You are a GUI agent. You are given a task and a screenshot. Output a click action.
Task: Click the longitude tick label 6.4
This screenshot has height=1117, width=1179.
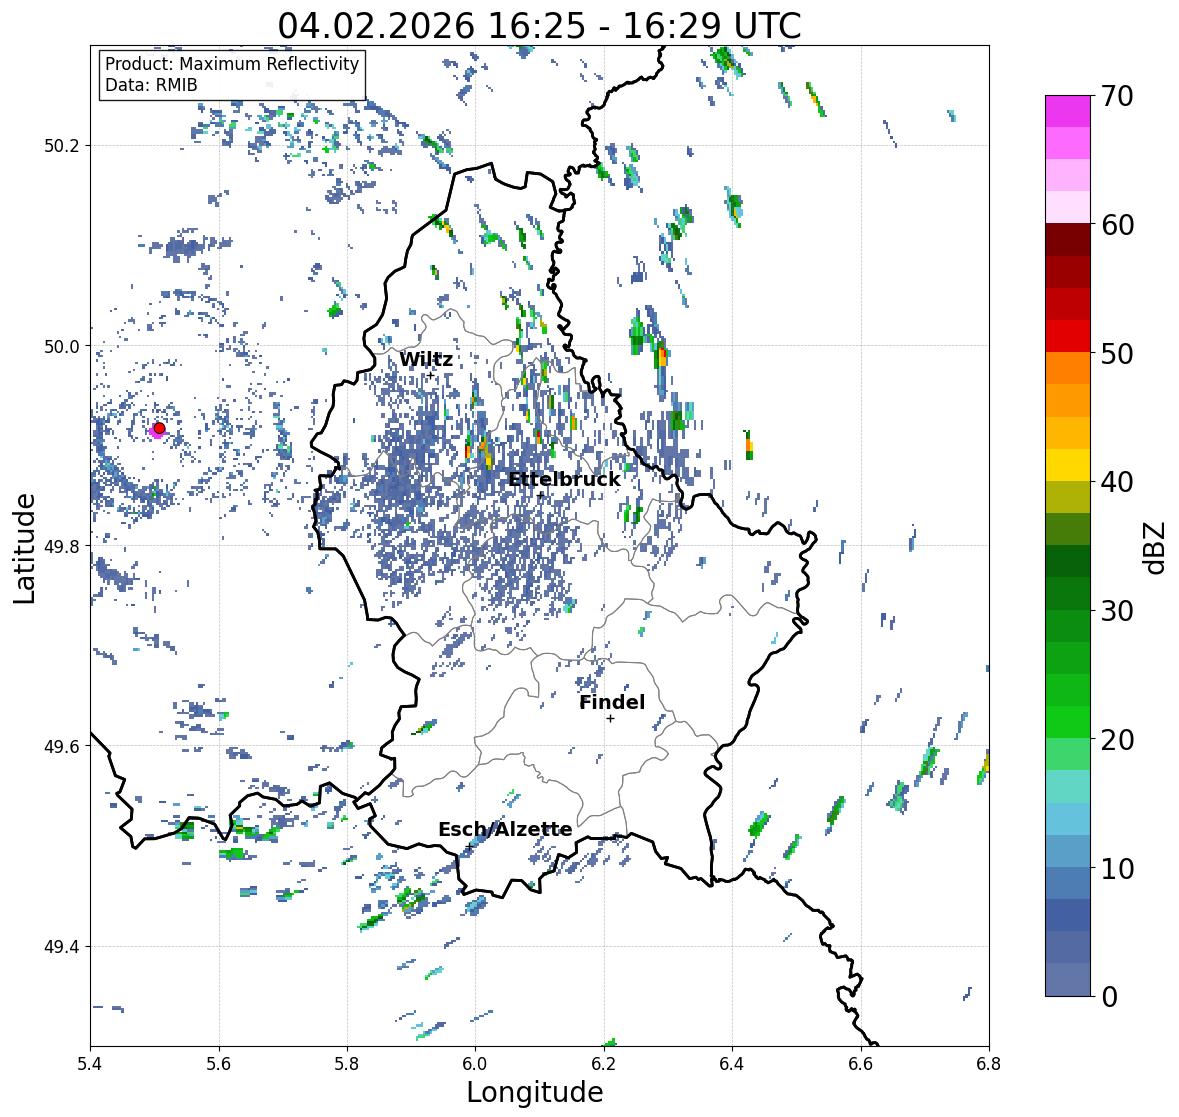(x=732, y=1064)
